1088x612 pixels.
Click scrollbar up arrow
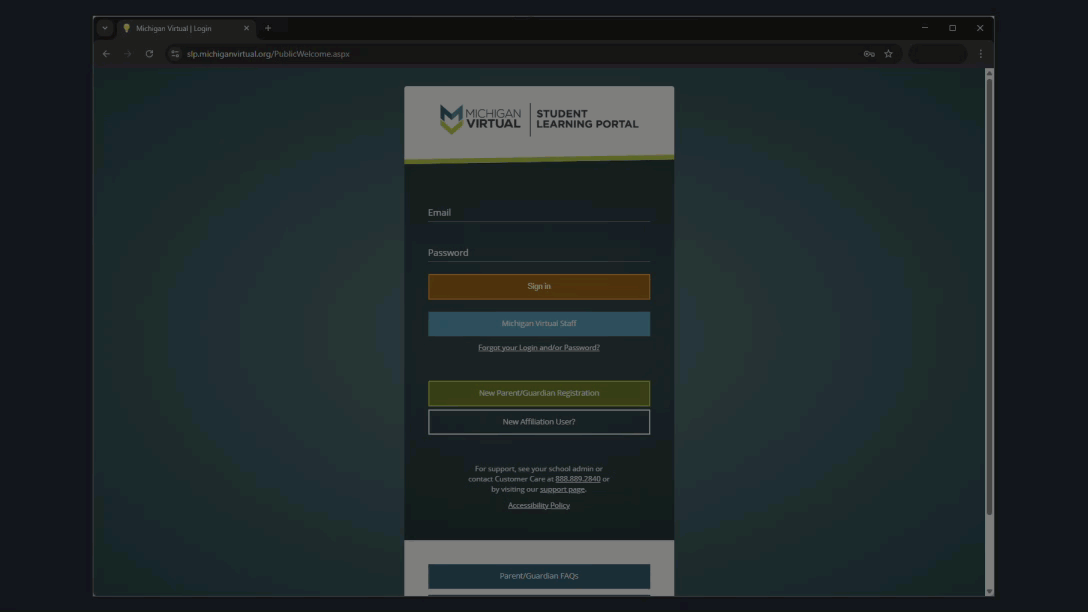pos(989,73)
